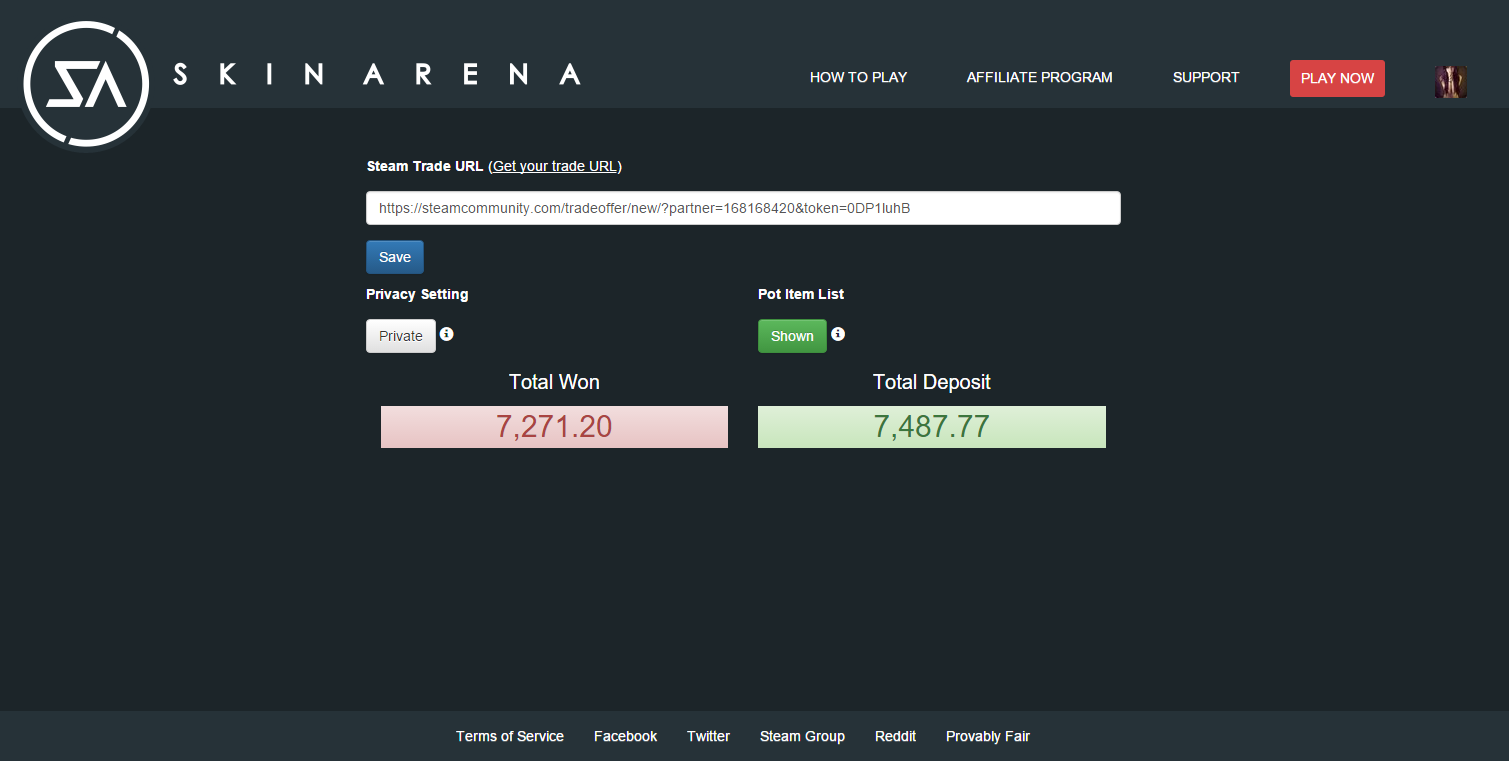The width and height of the screenshot is (1509, 761).
Task: Toggle the Private privacy setting
Action: 401,336
